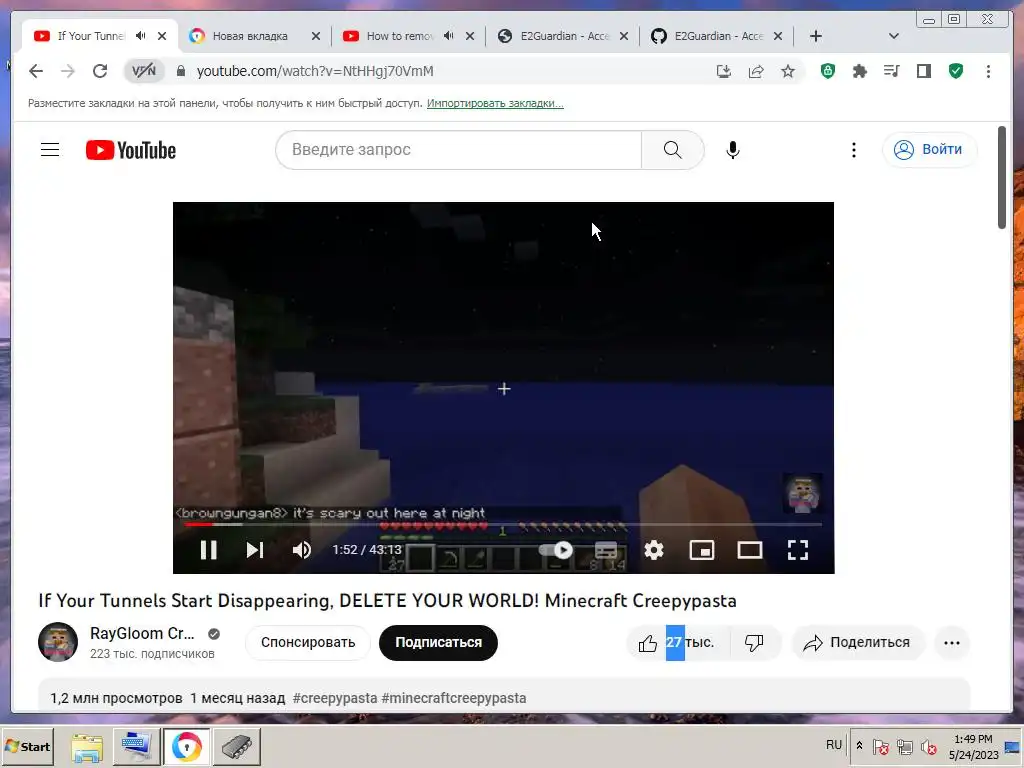Bookmark this page with star
The width and height of the screenshot is (1024, 768).
(788, 71)
